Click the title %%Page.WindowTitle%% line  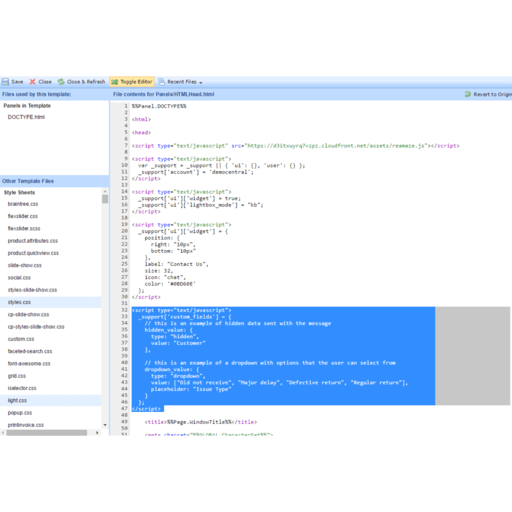[x=201, y=422]
